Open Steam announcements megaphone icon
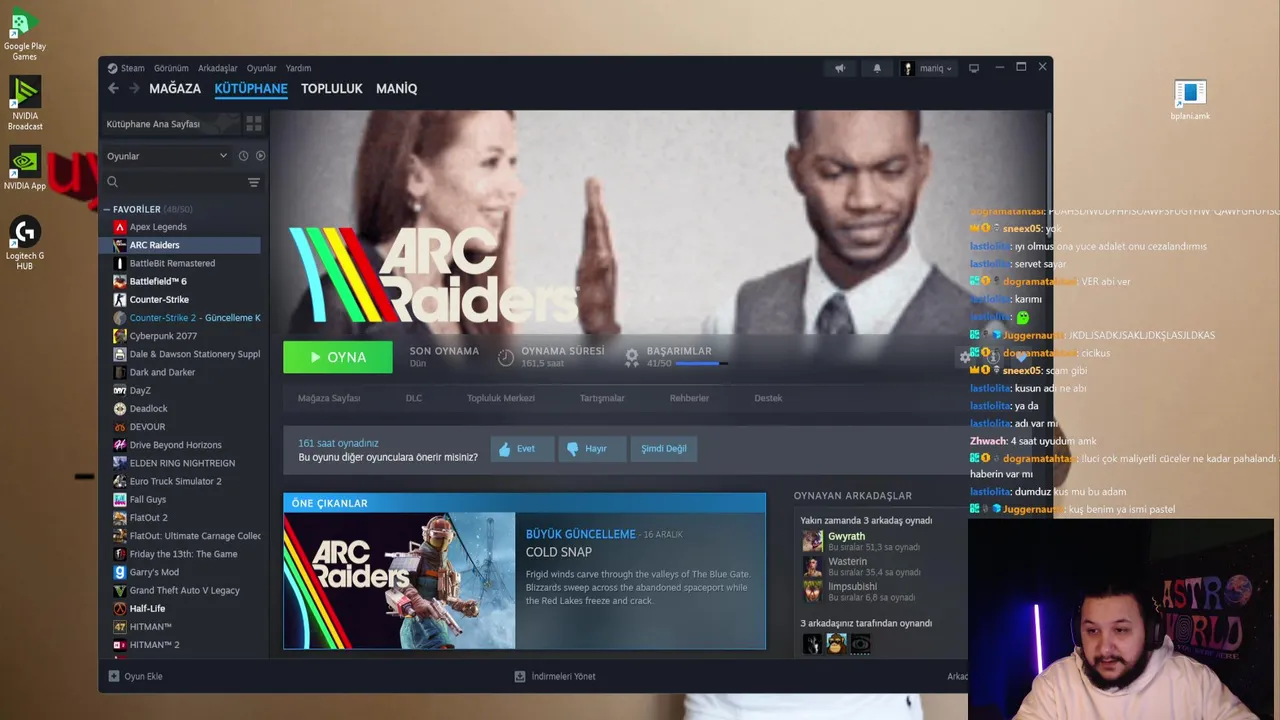The width and height of the screenshot is (1280, 720). click(x=840, y=68)
